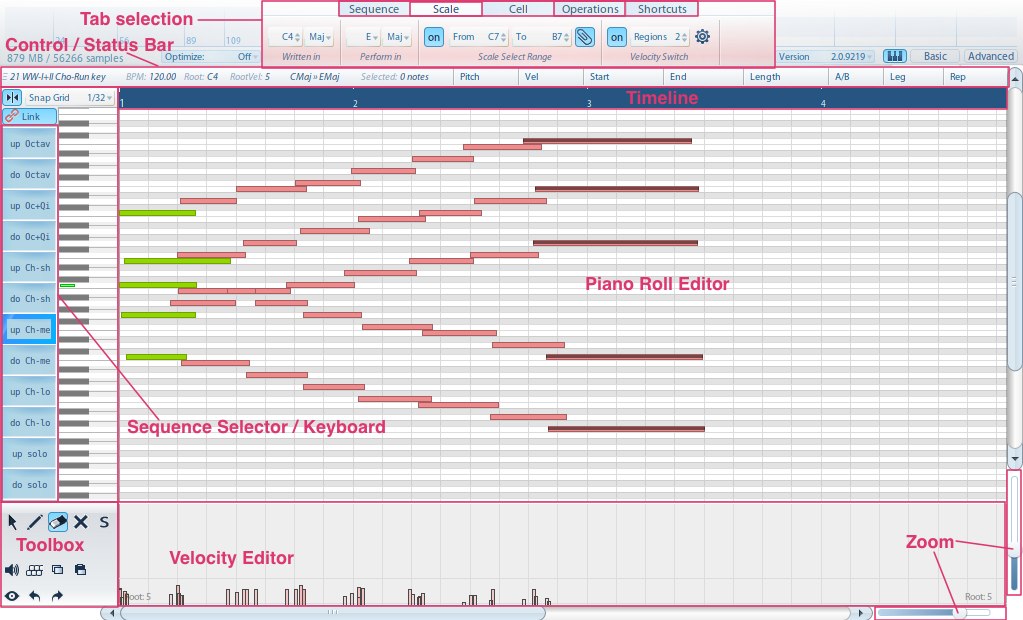Click the scroll left arrow

[x=112, y=613]
